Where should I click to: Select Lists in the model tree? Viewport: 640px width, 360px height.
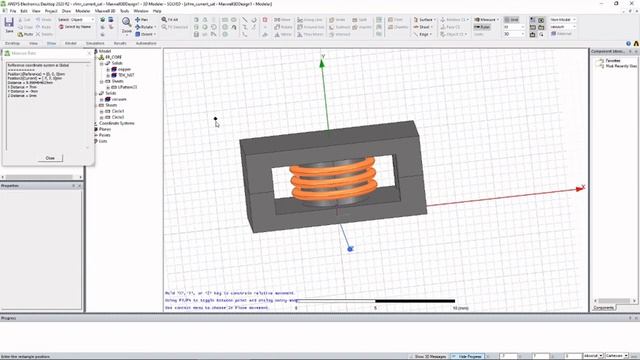103,141
